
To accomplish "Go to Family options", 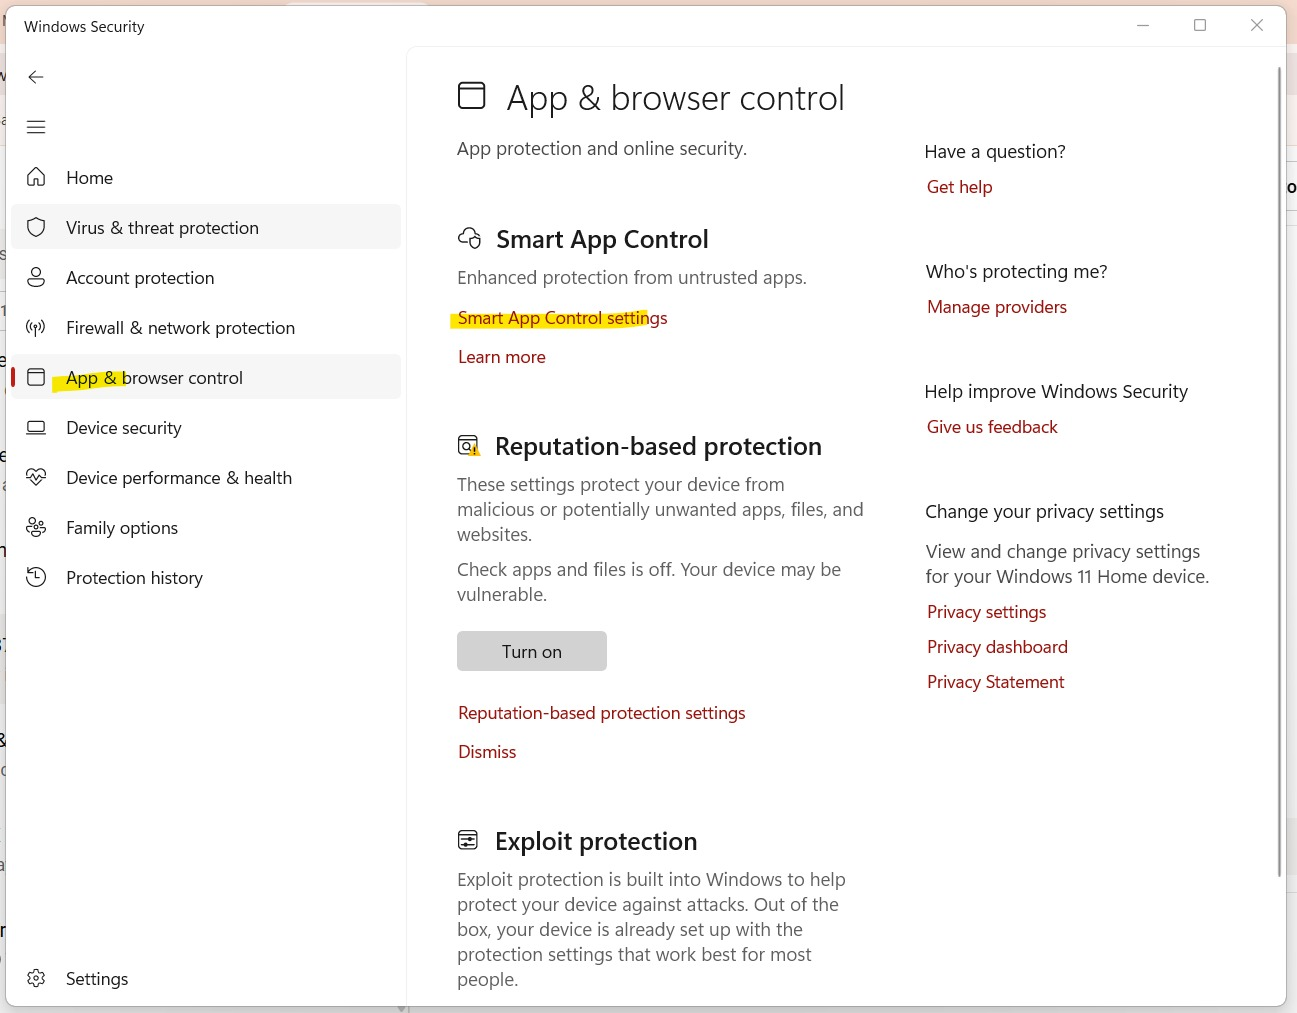I will 206,527.
